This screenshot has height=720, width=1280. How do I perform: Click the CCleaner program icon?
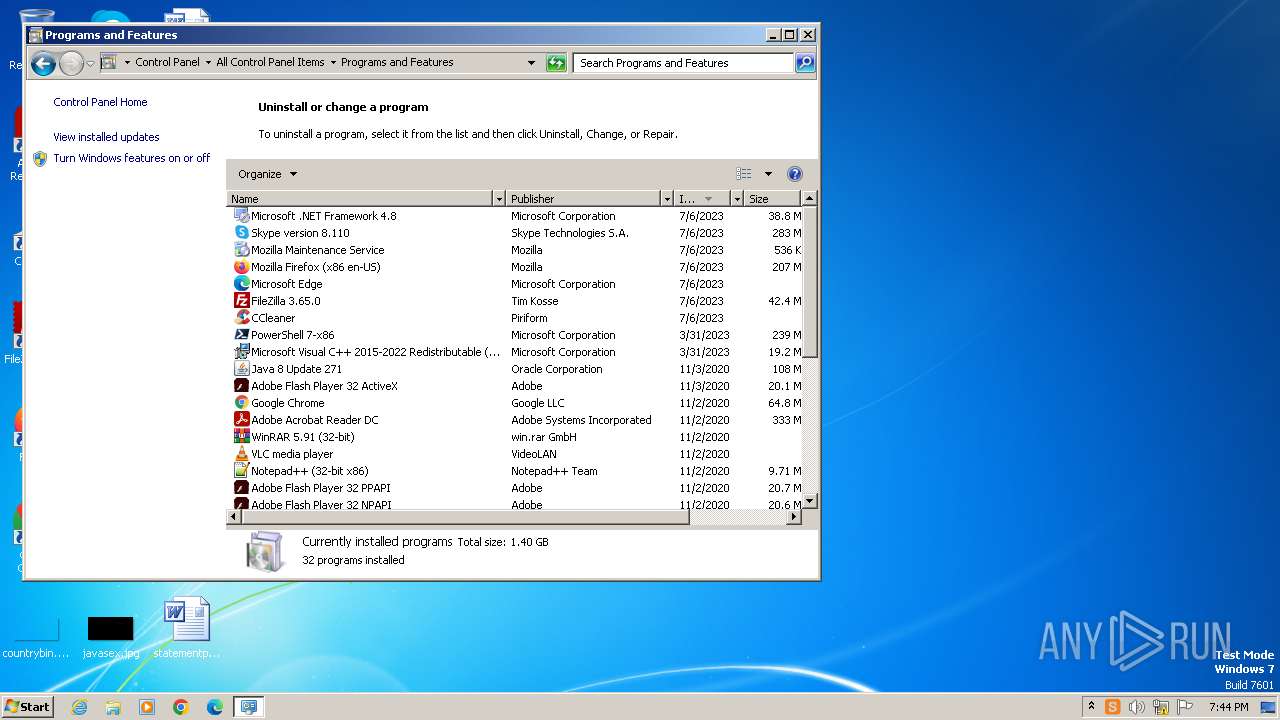pyautogui.click(x=241, y=317)
